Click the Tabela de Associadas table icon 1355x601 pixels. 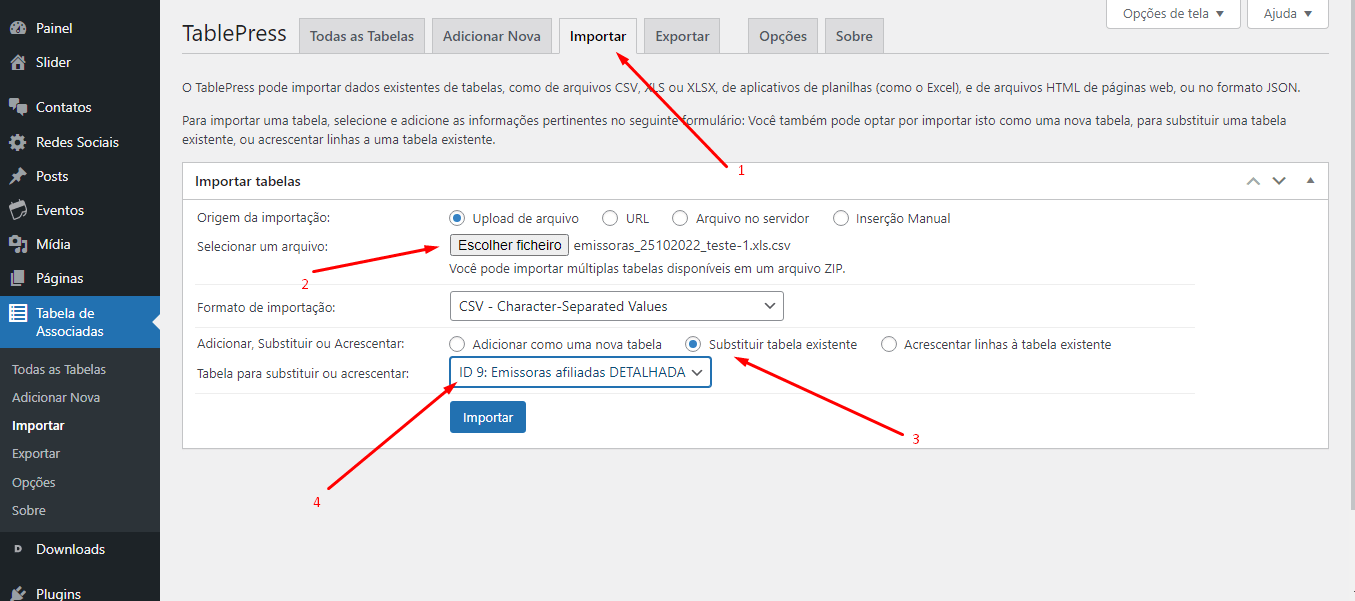pos(18,313)
